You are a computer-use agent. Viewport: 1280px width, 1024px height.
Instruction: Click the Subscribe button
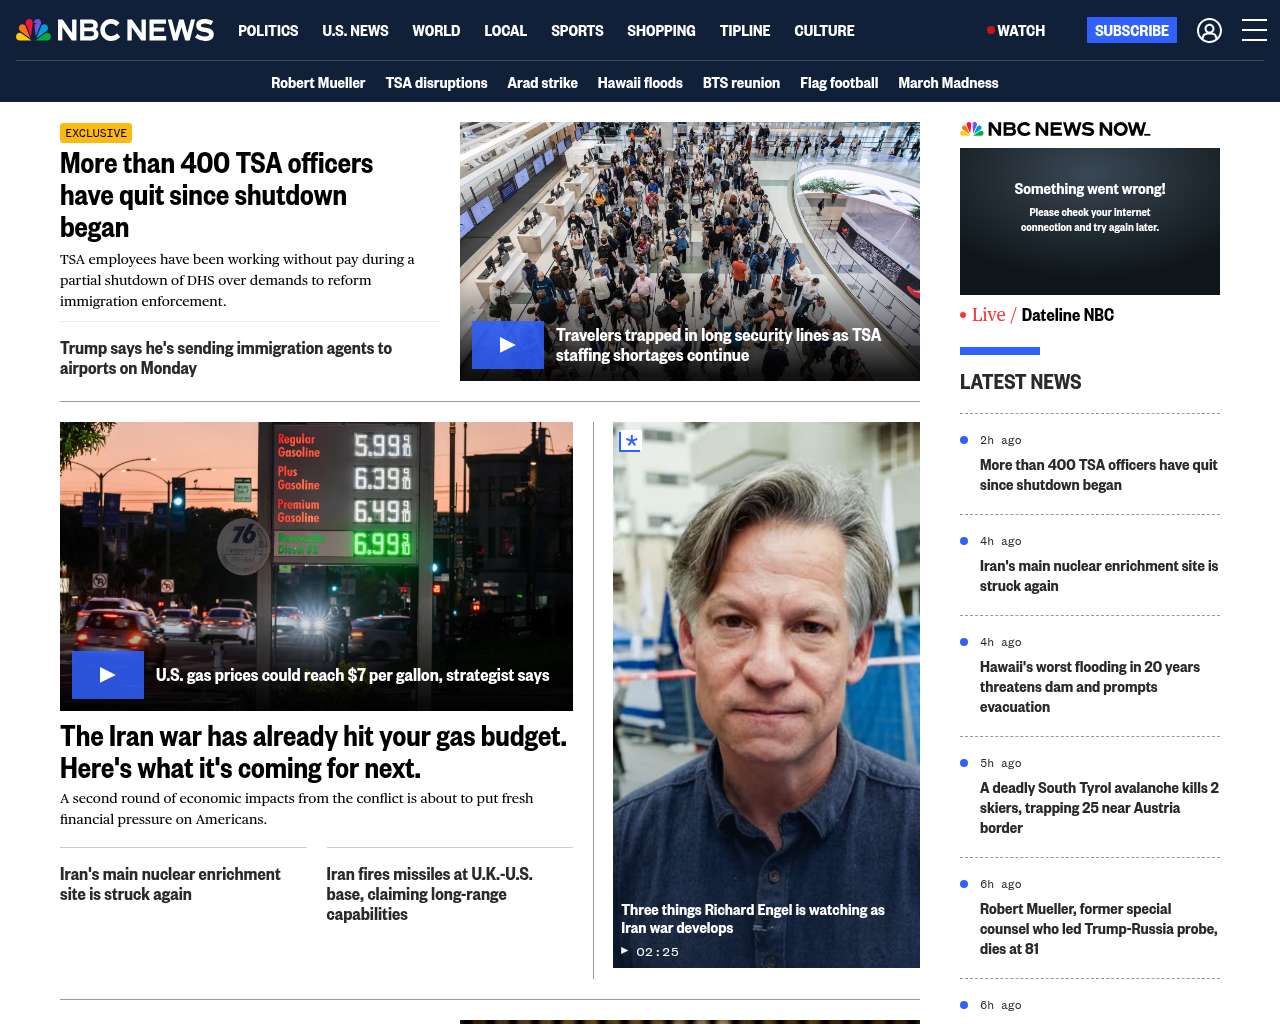(1131, 31)
